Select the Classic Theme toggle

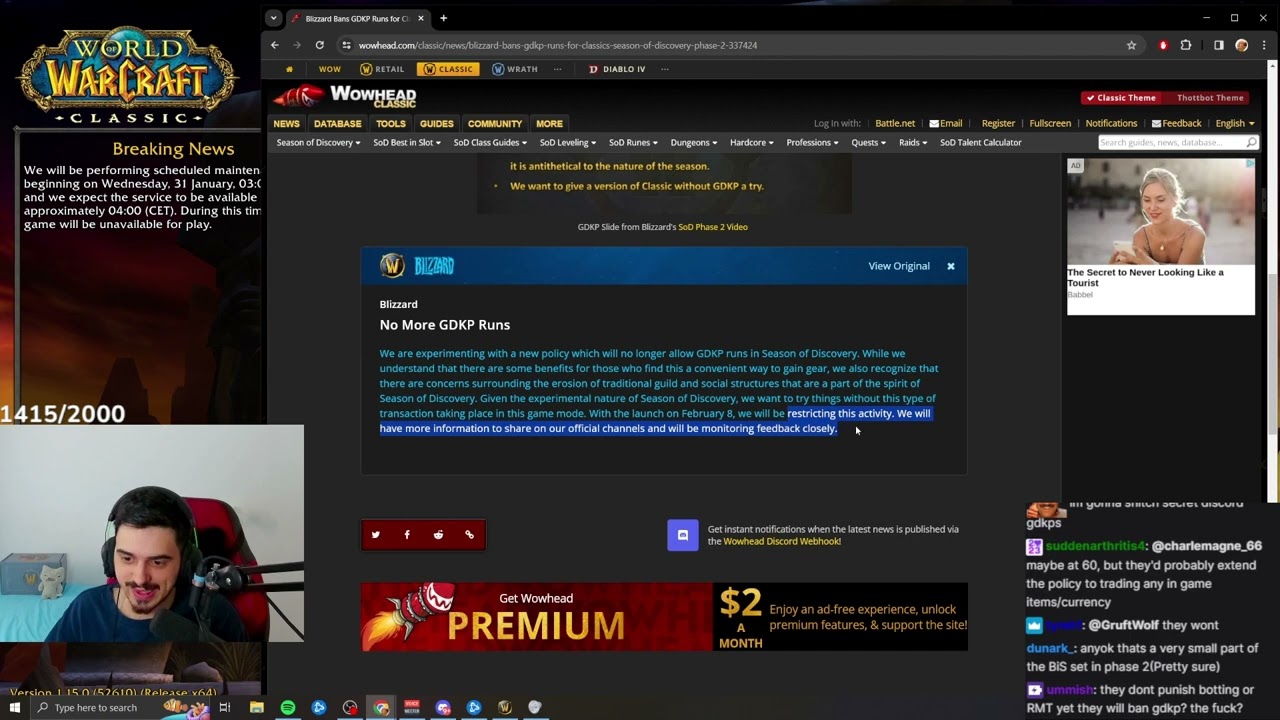pos(1120,98)
